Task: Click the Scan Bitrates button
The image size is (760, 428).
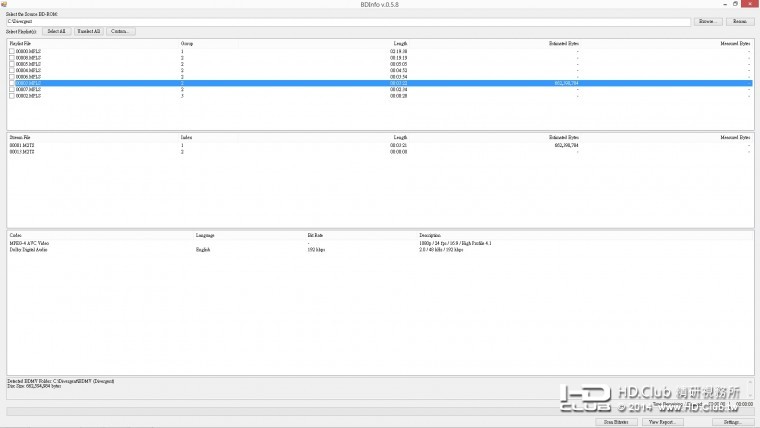Action: tap(615, 423)
